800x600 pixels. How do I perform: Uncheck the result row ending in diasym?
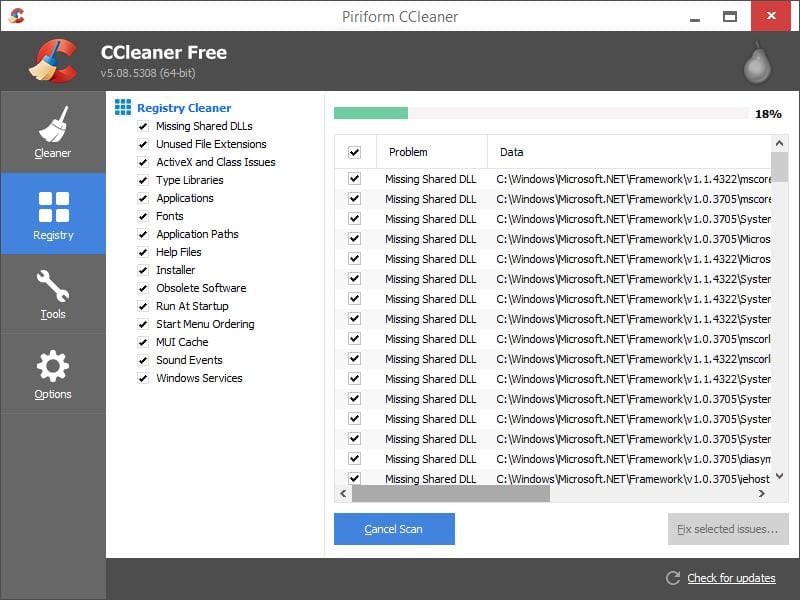tap(354, 459)
